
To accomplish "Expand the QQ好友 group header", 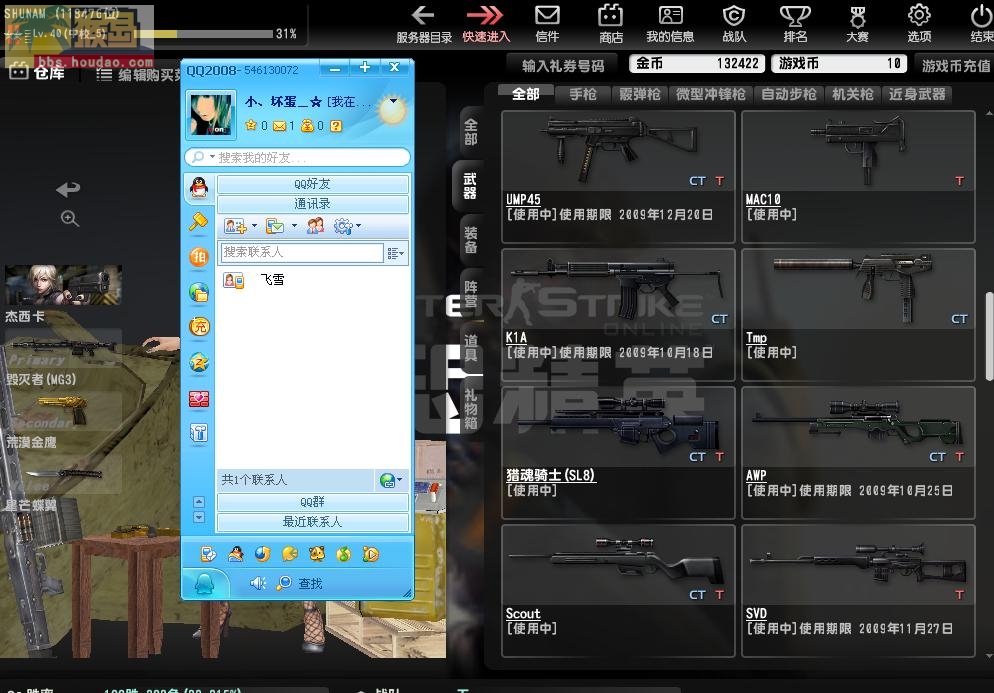I will tap(313, 184).
